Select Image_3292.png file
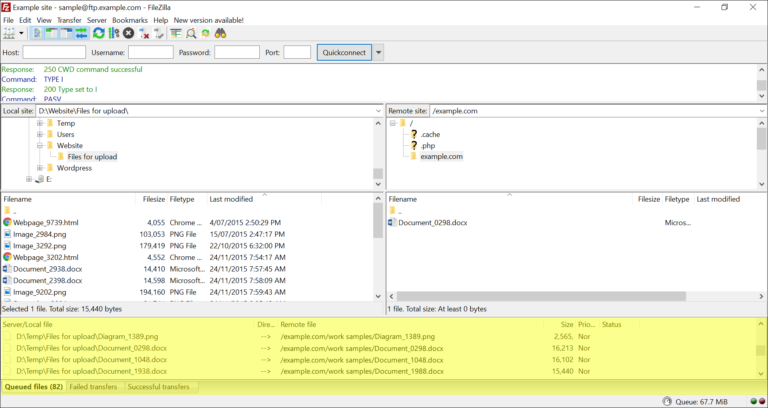 click(x=40, y=246)
